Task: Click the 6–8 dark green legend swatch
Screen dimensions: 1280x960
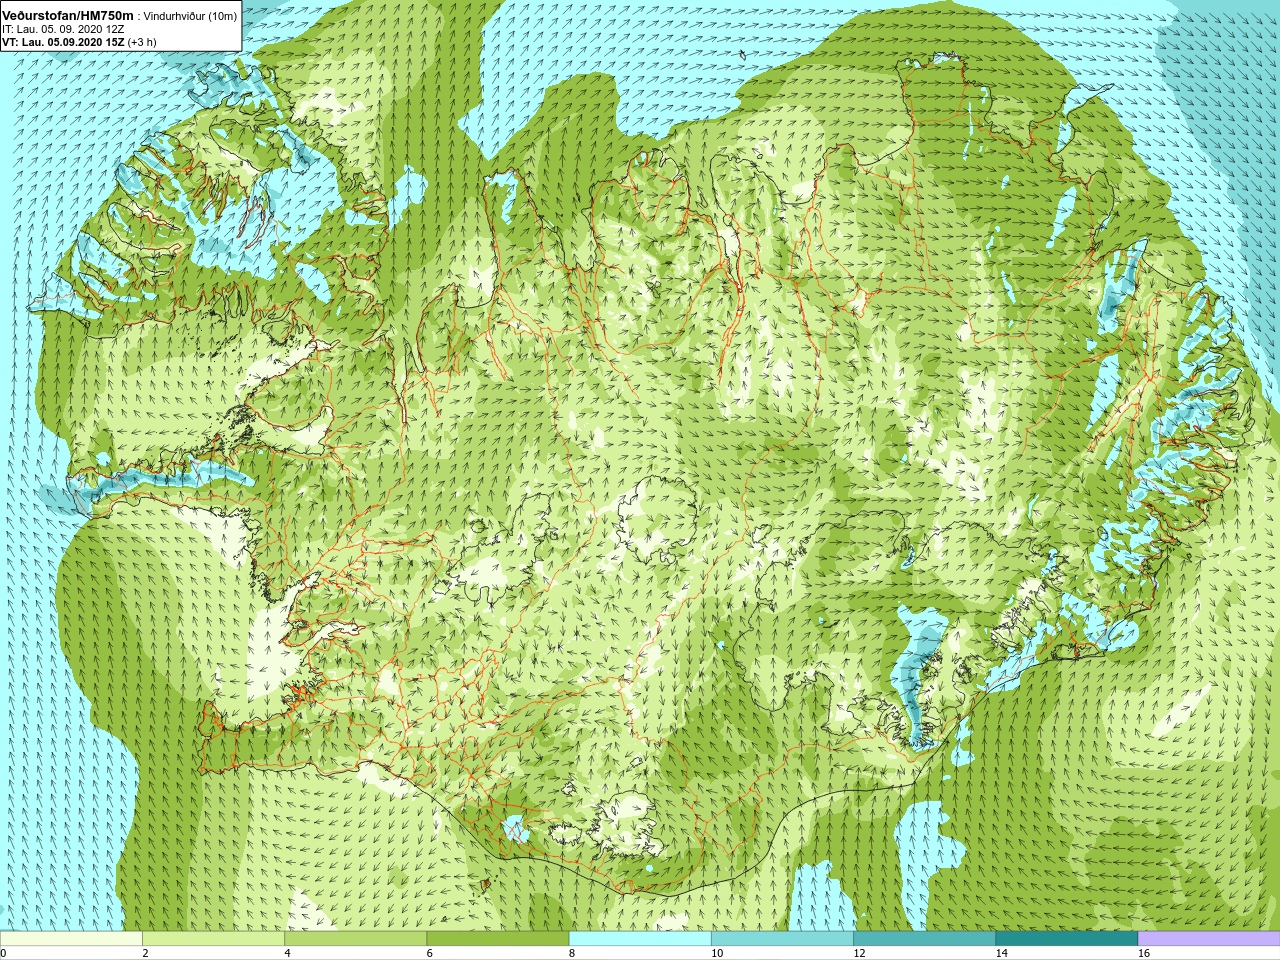Action: (x=498, y=939)
